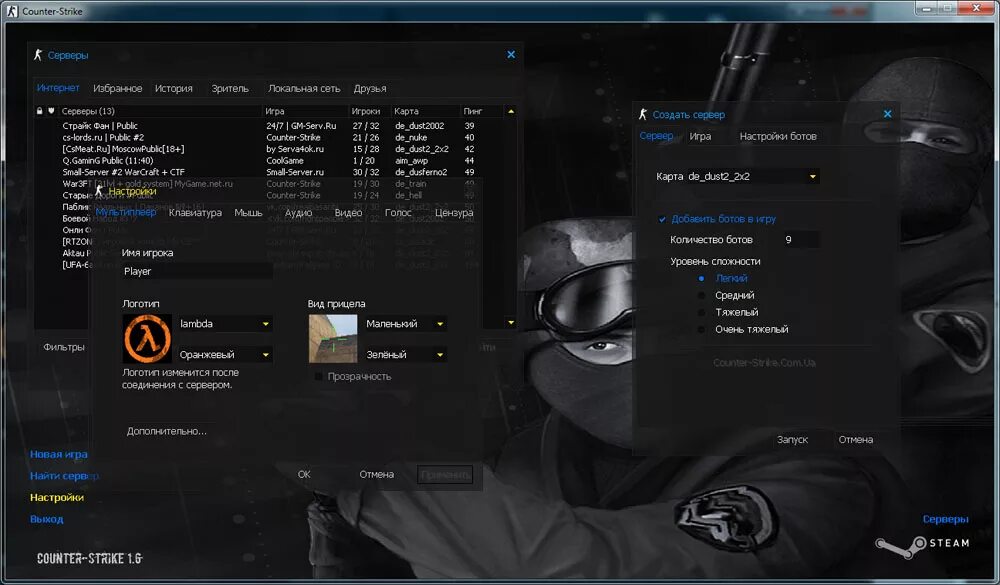This screenshot has width=1000, height=585.
Task: Open the Цензура settings tab
Action: [453, 212]
